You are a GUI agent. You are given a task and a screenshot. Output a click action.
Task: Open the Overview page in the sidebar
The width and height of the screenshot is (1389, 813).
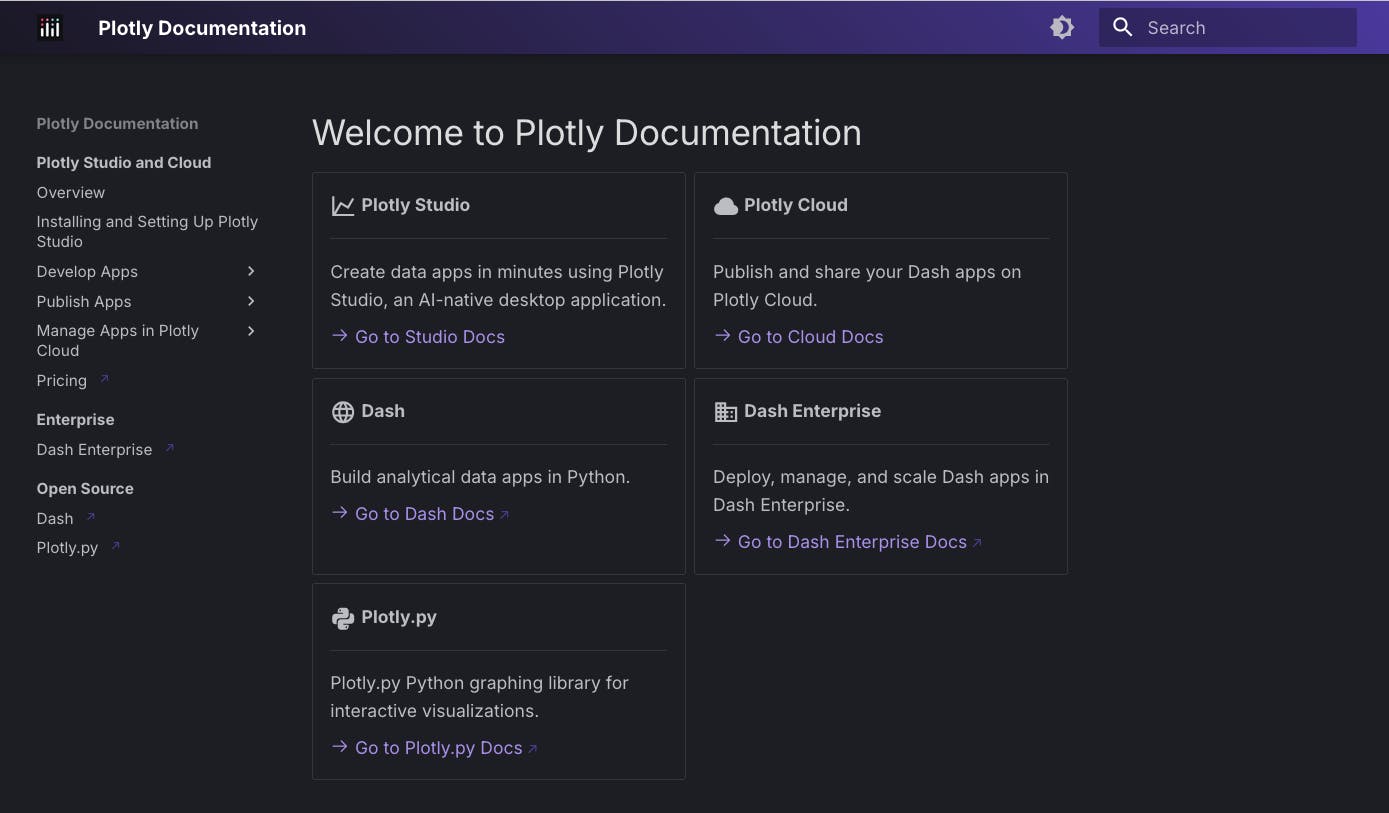70,192
